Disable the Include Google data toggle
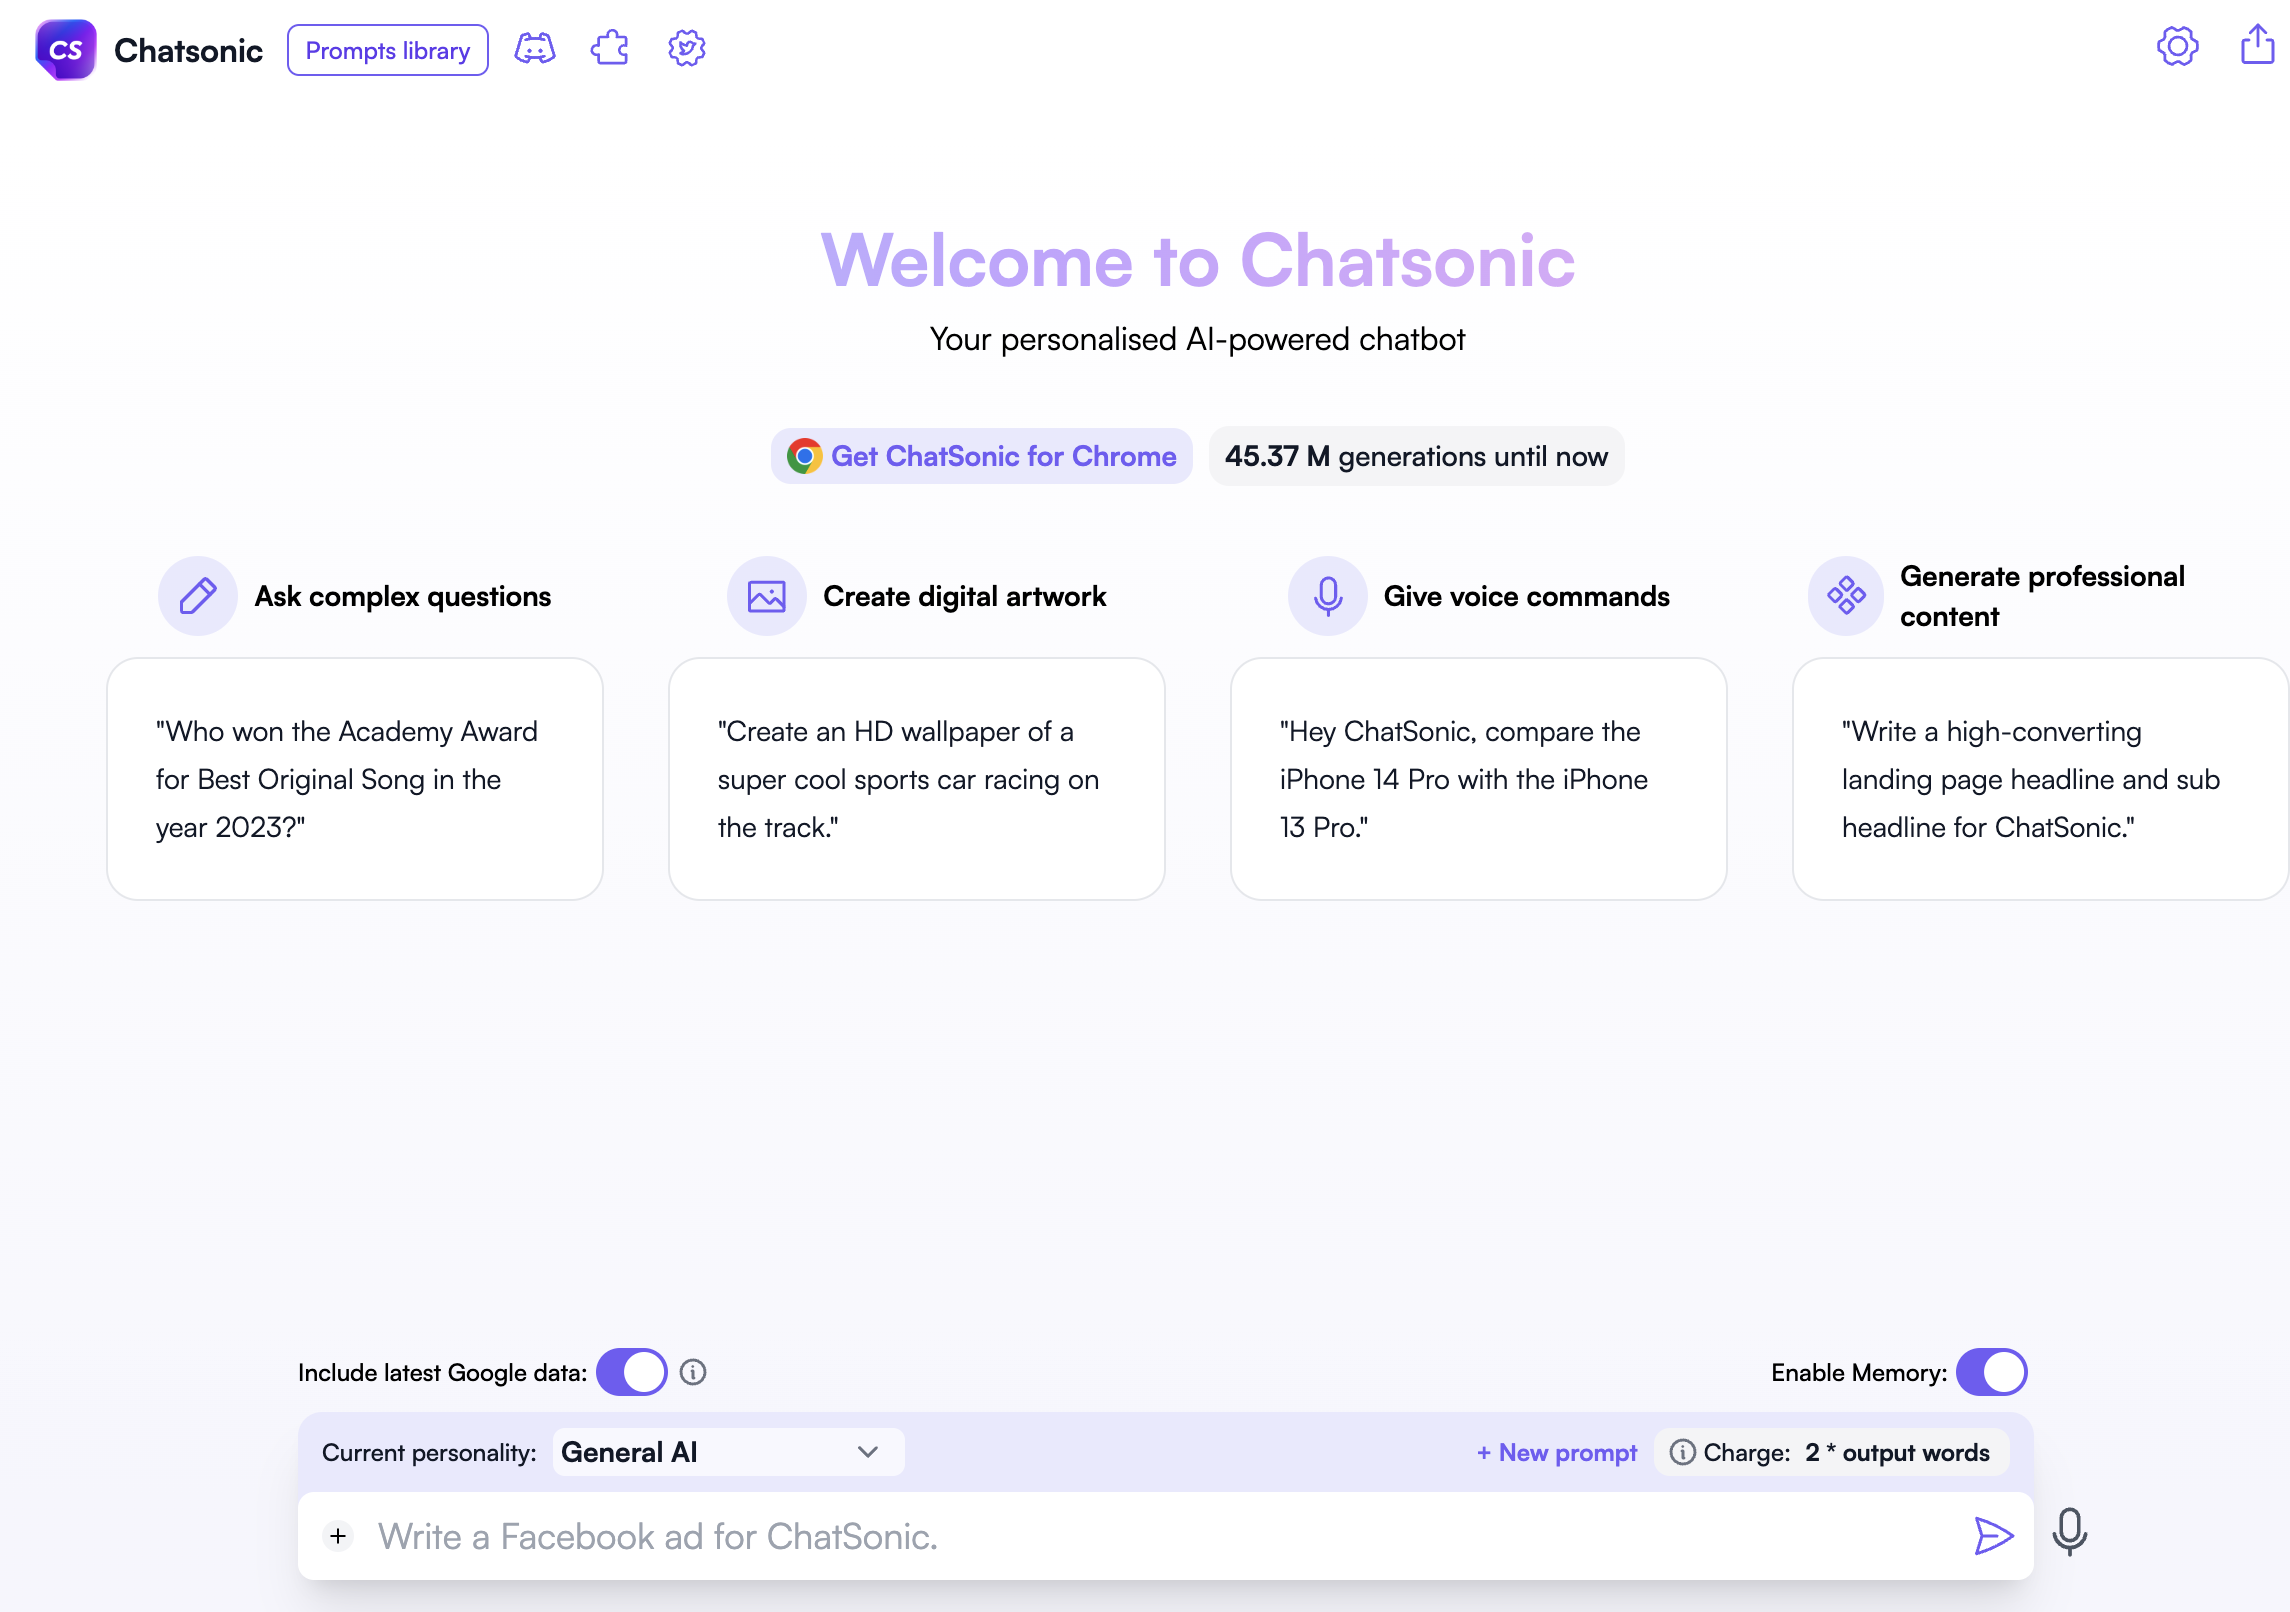The height and width of the screenshot is (1612, 2290). [x=630, y=1373]
